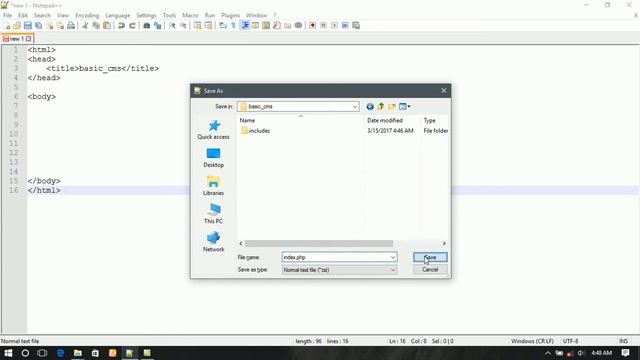640x360 pixels.
Task: Select Network in places bar
Action: [x=213, y=242]
